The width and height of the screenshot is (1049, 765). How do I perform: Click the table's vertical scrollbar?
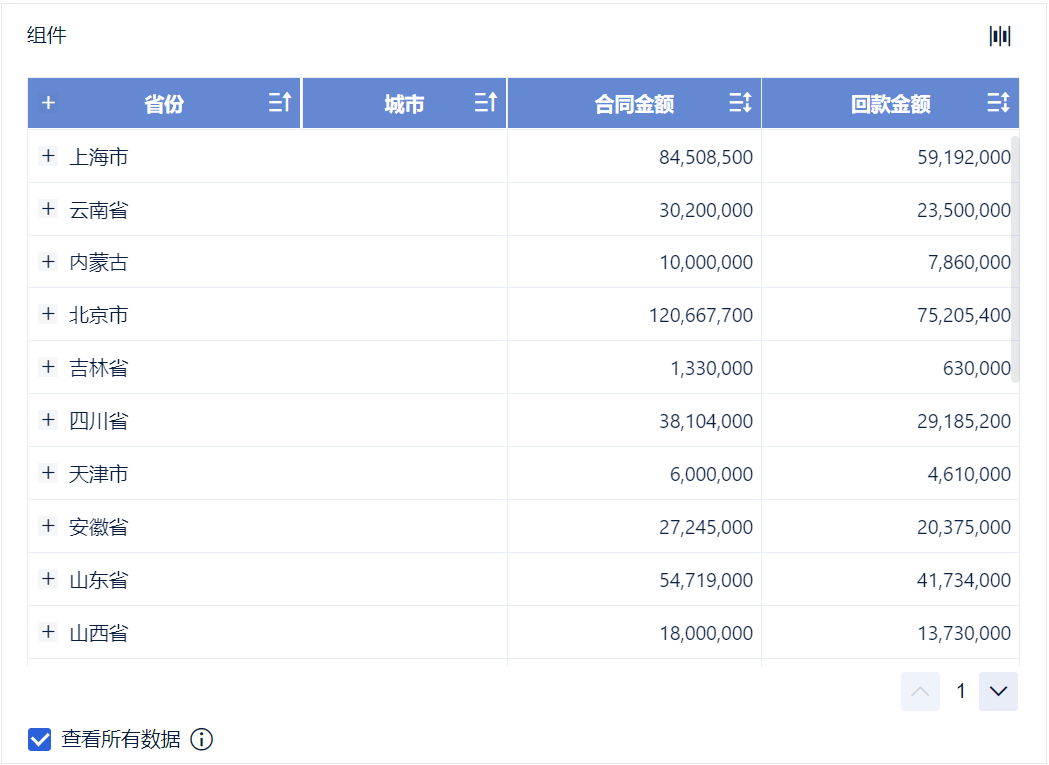(x=1015, y=260)
